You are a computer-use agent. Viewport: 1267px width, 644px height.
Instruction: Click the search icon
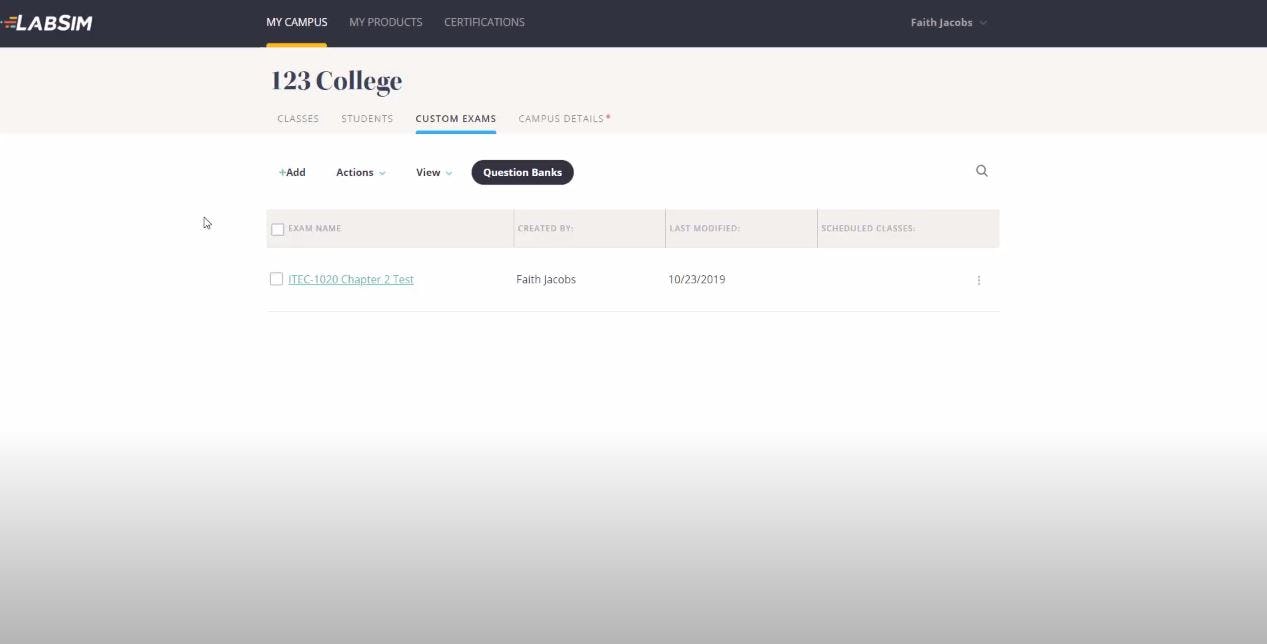point(981,170)
